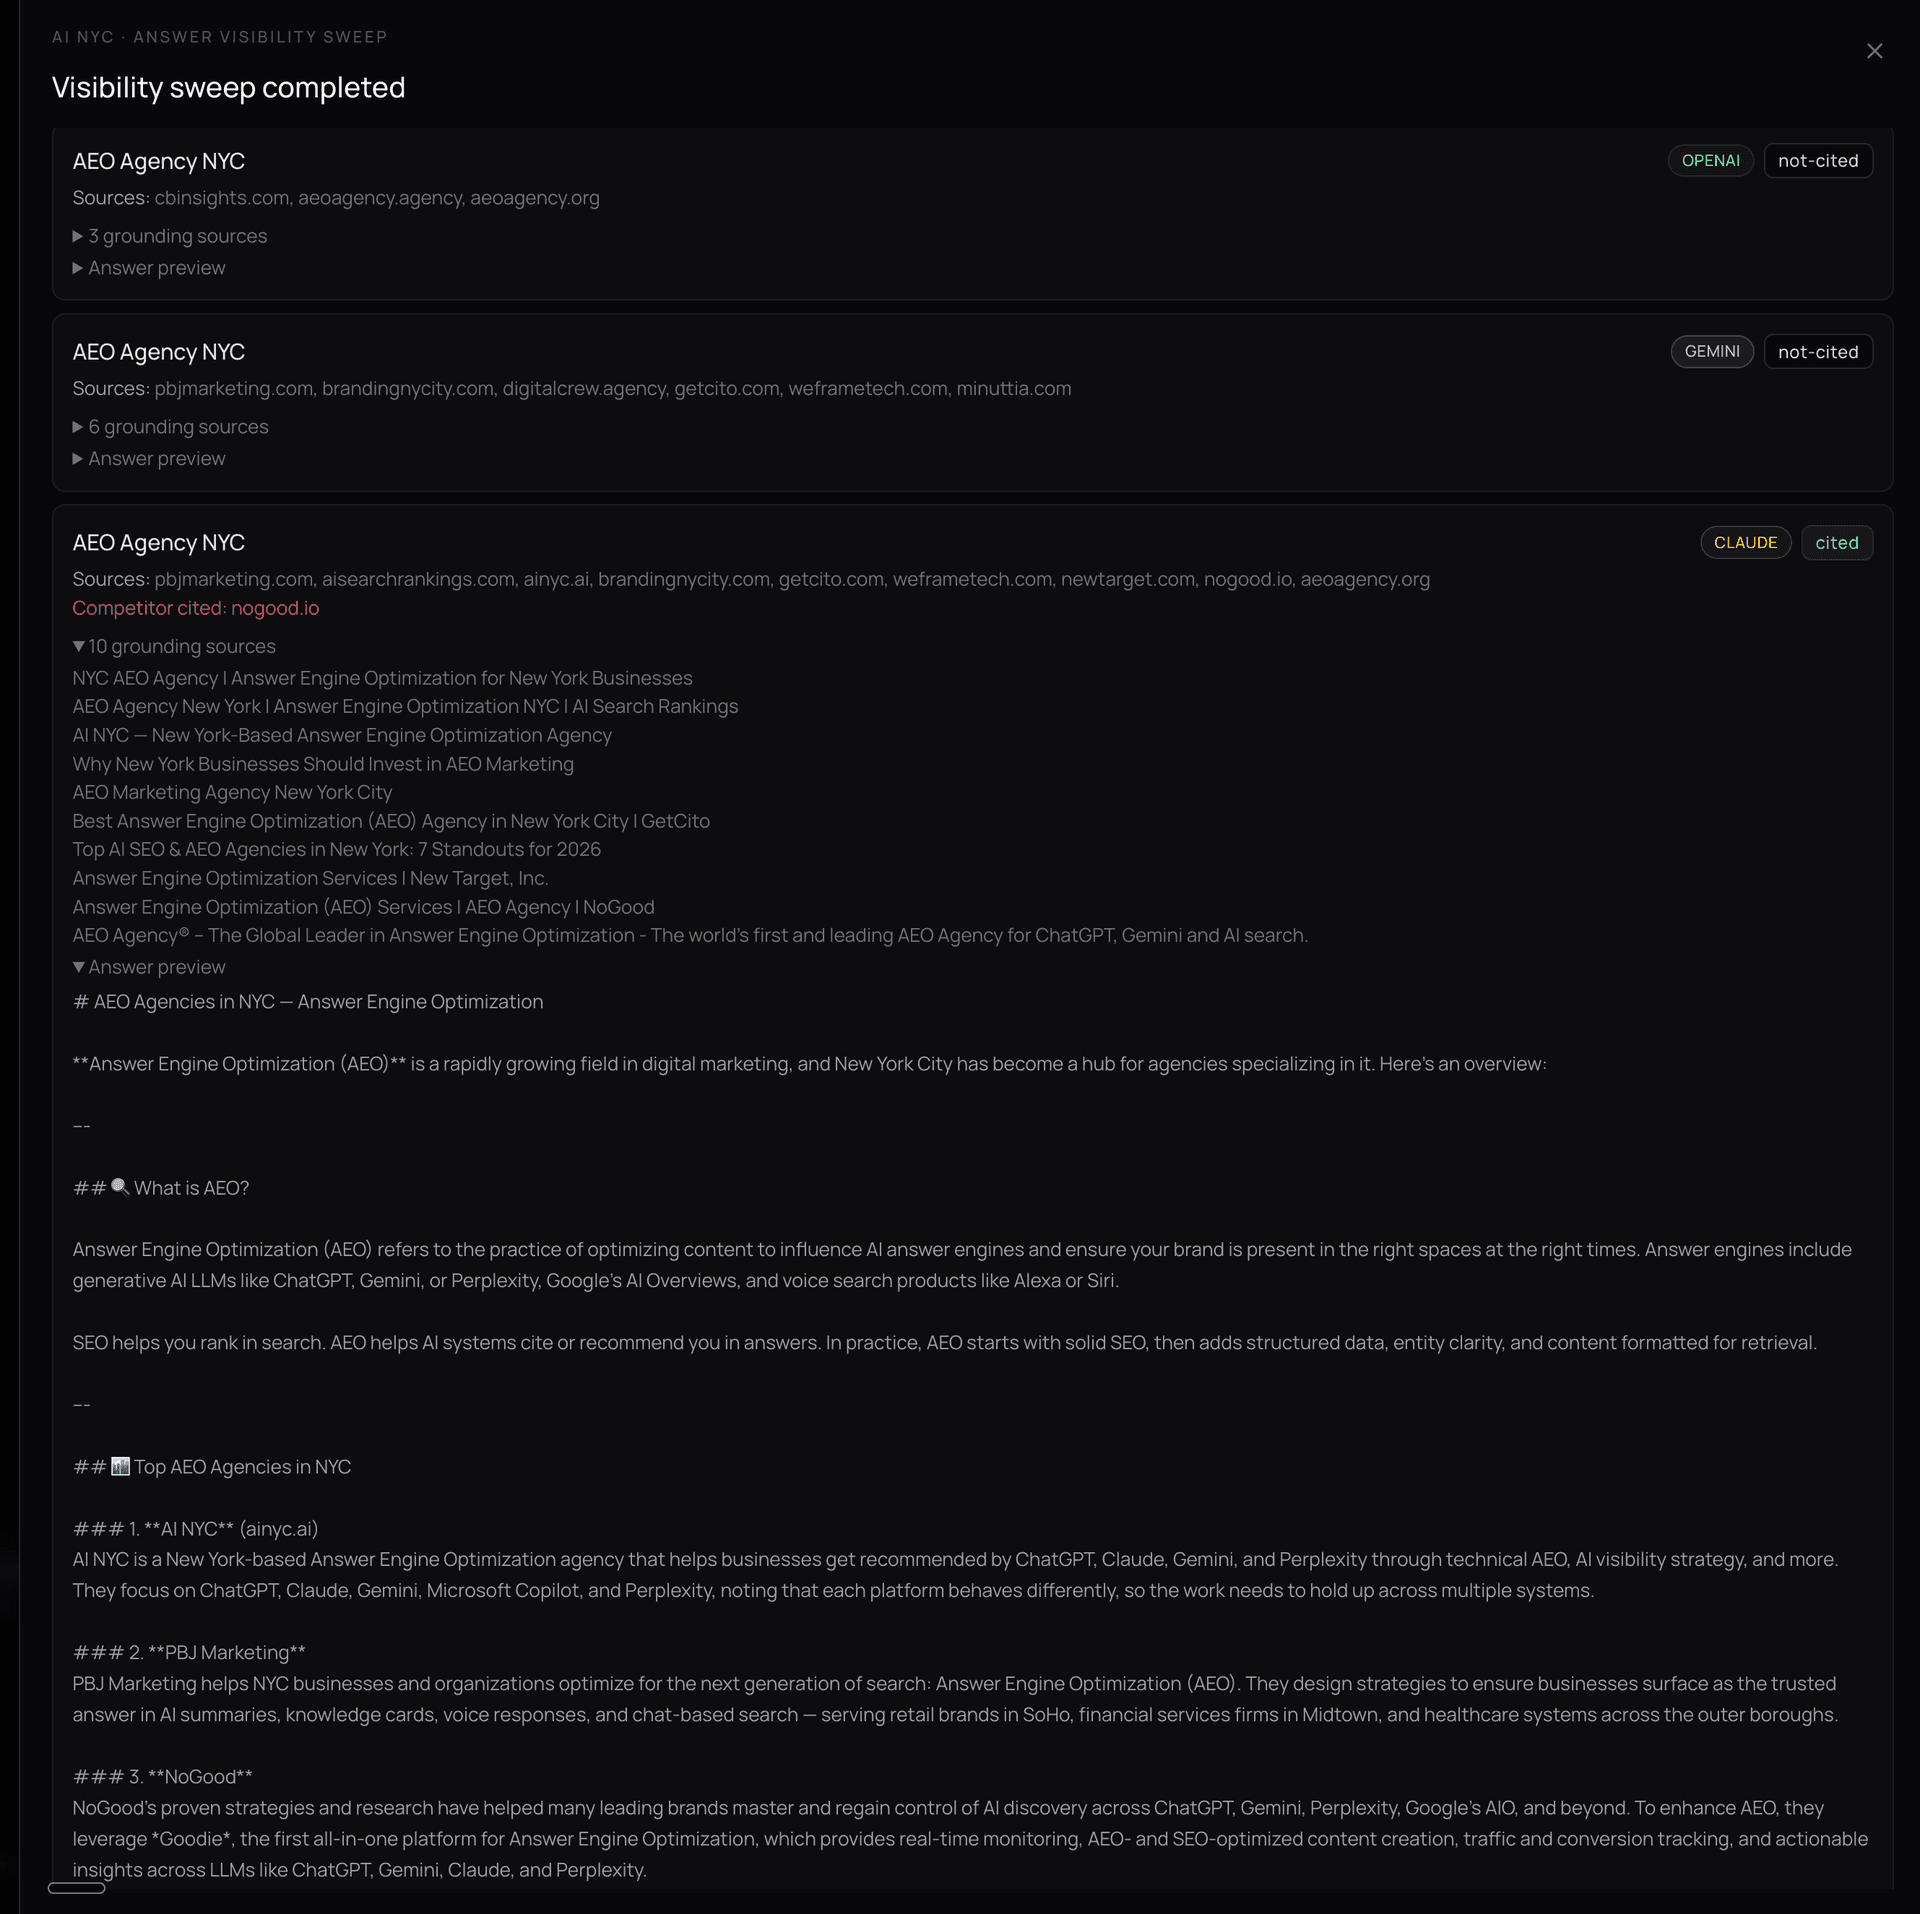Collapse the Claude Answer preview

click(x=149, y=967)
